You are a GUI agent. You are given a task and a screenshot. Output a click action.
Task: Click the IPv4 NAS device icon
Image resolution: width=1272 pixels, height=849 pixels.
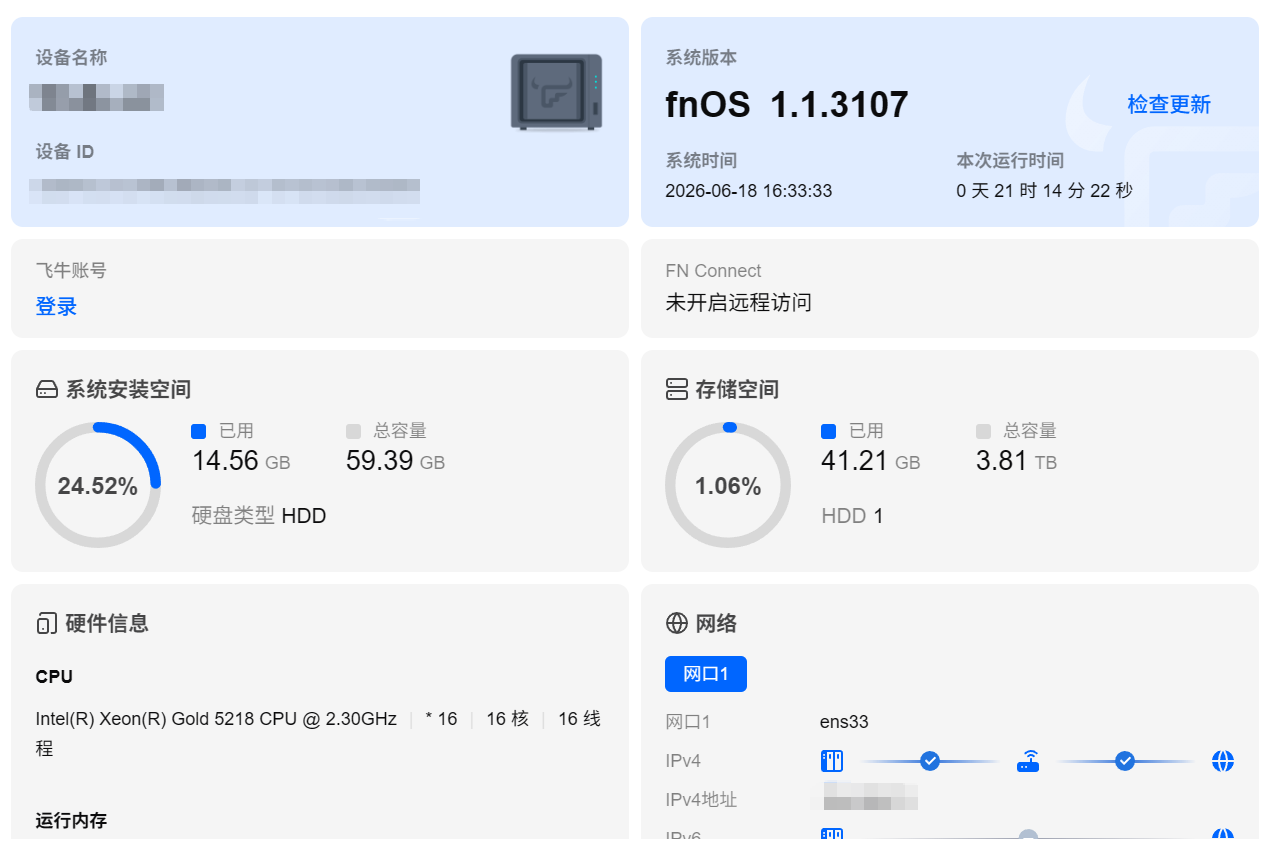(832, 761)
